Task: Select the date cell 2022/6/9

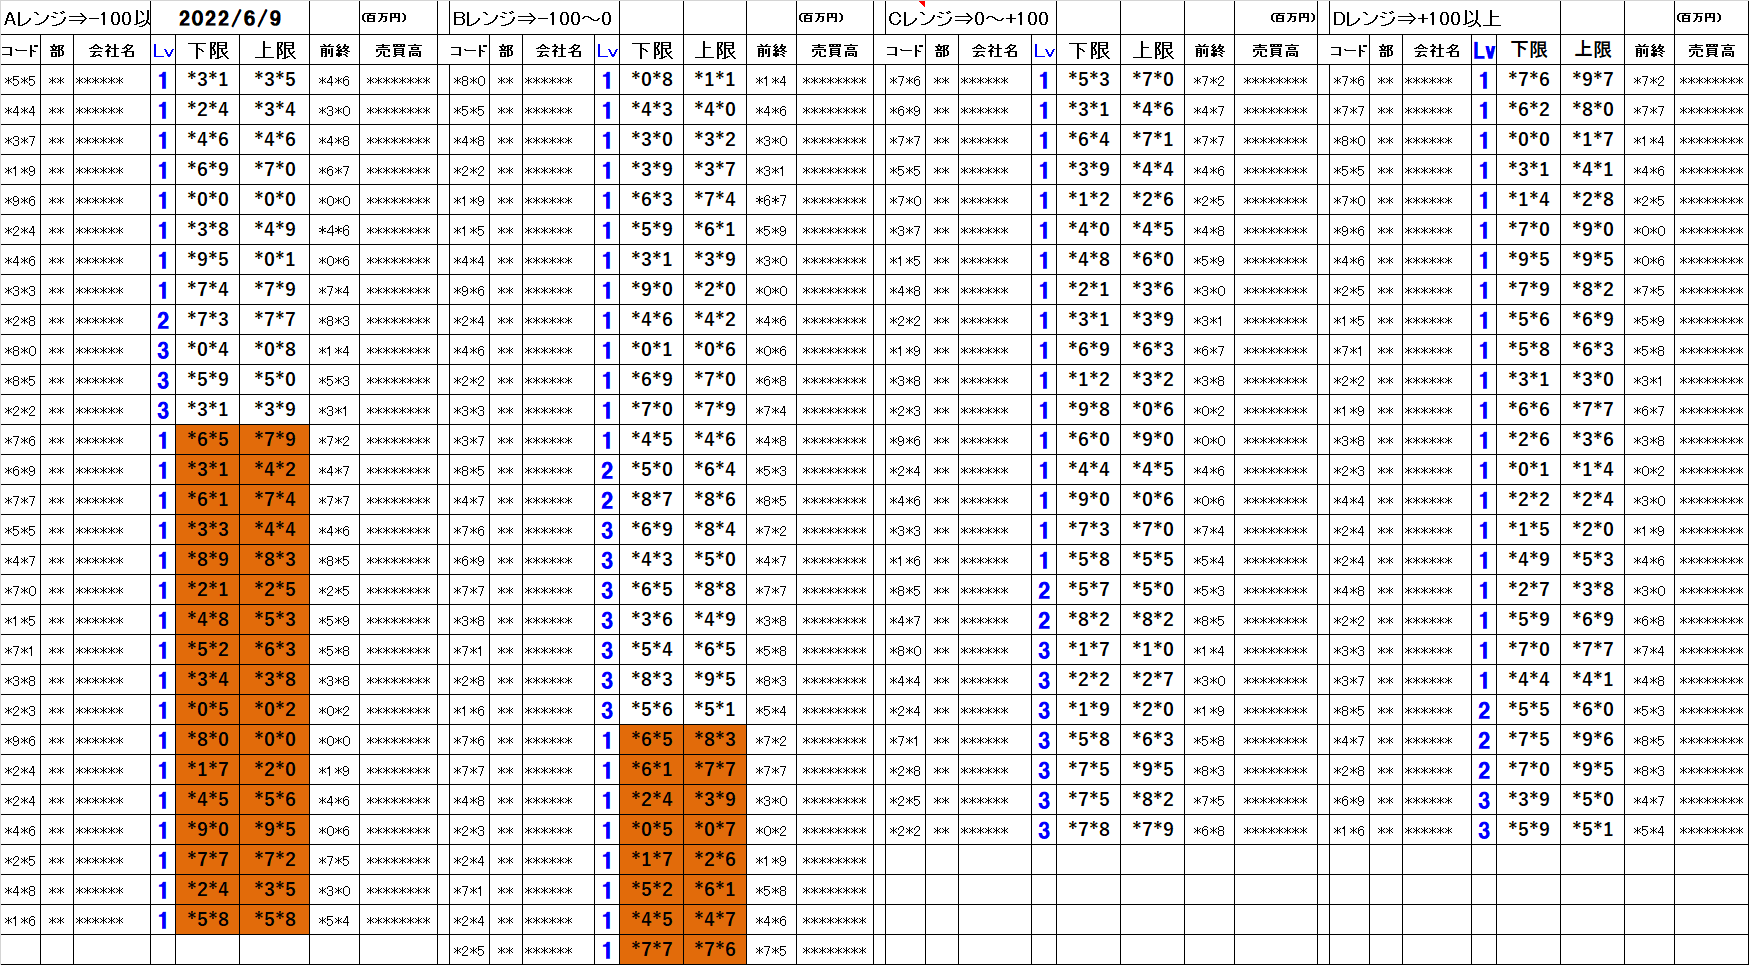Action: (230, 18)
